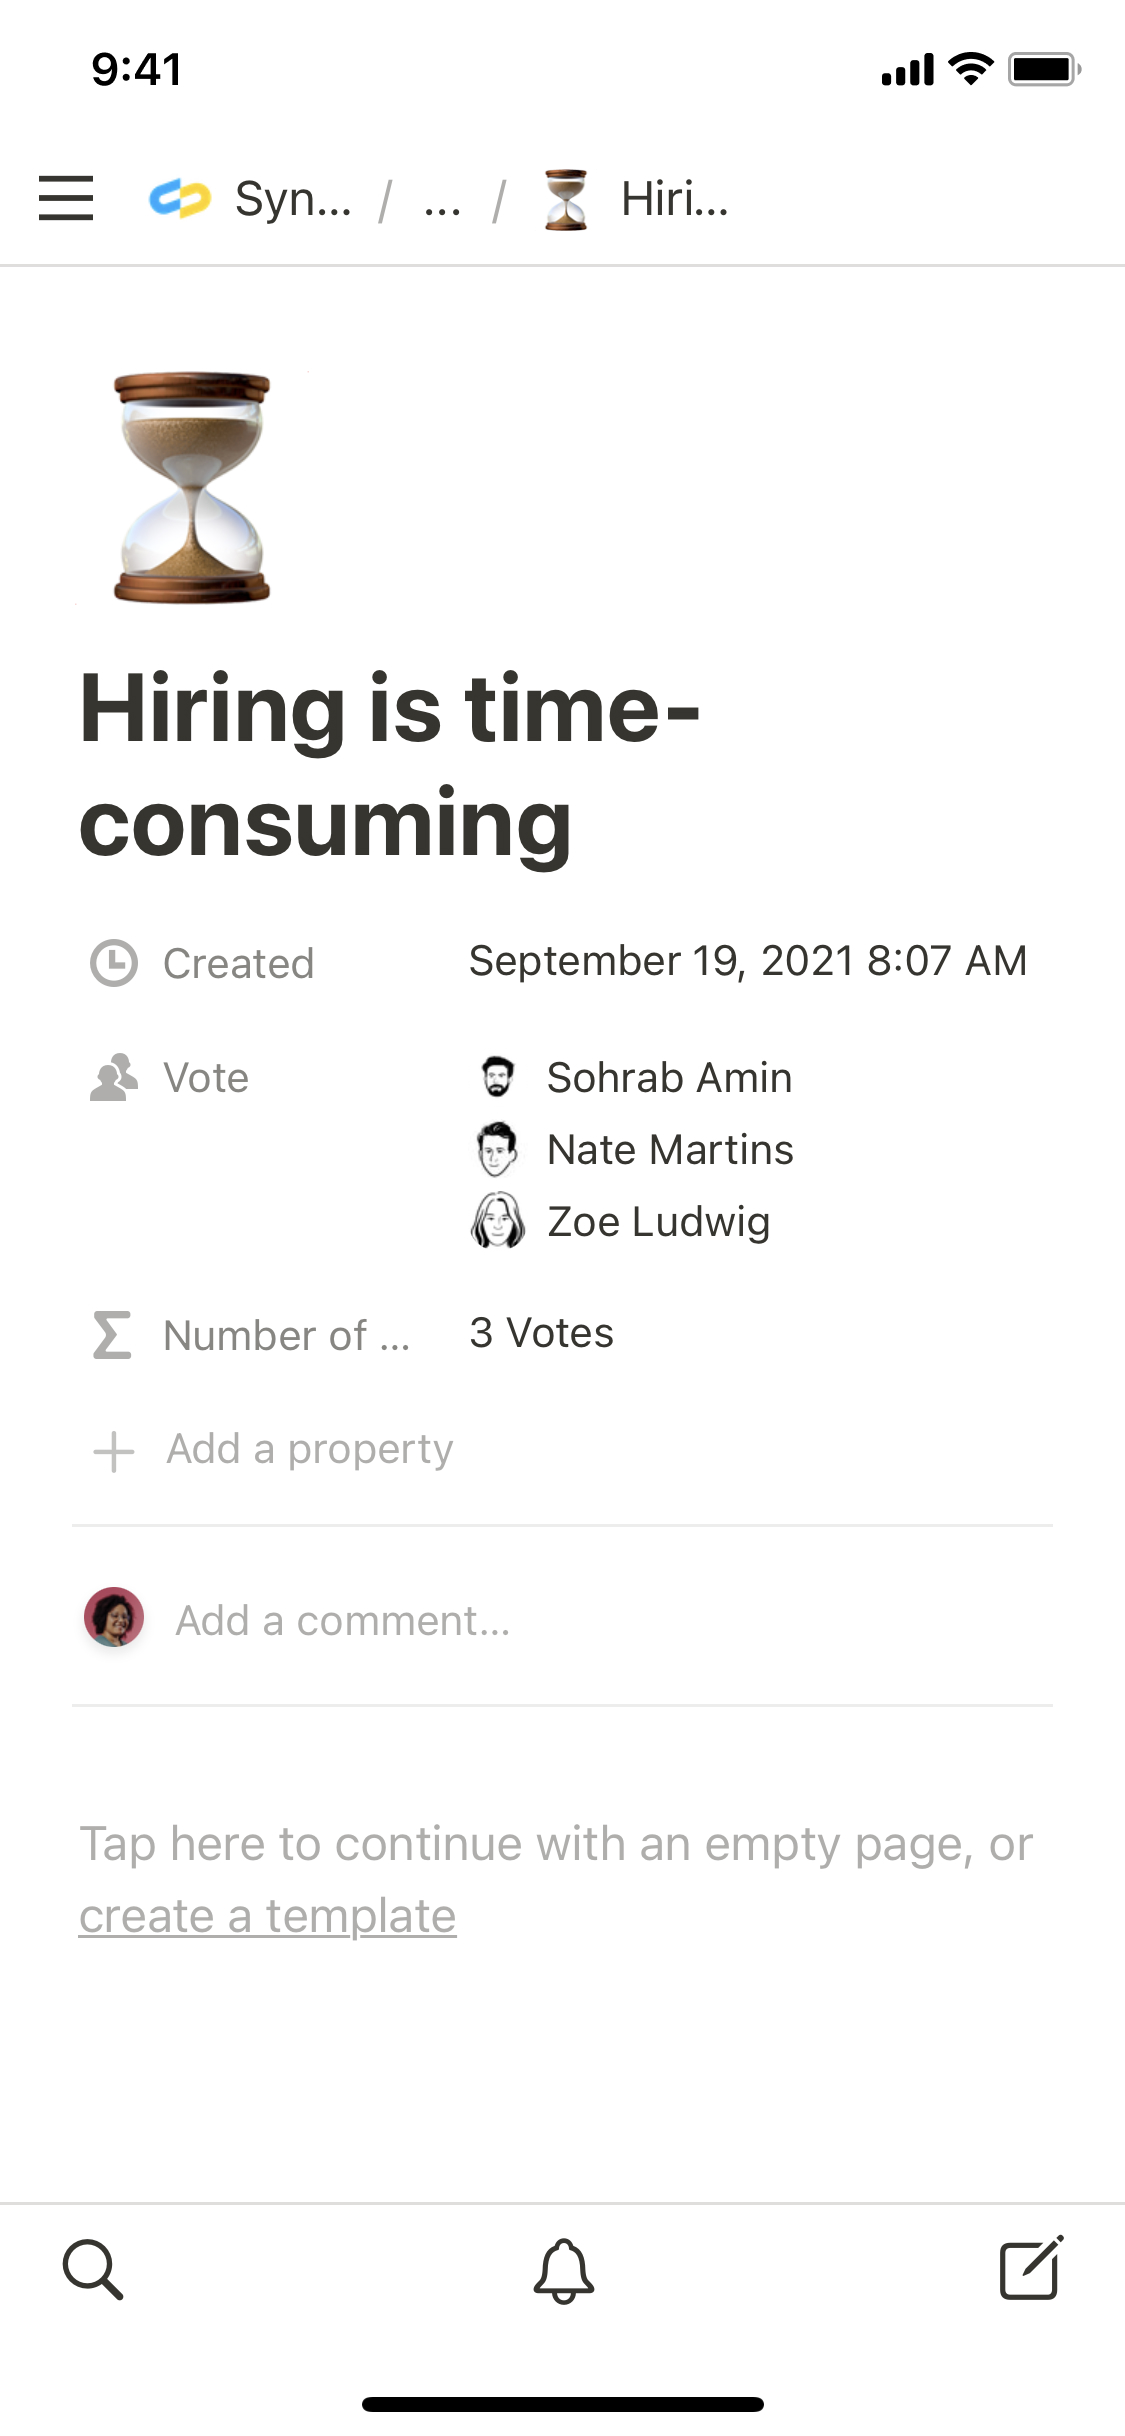The image size is (1125, 2436).
Task: Open the Vote property people icon
Action: click(x=114, y=1078)
